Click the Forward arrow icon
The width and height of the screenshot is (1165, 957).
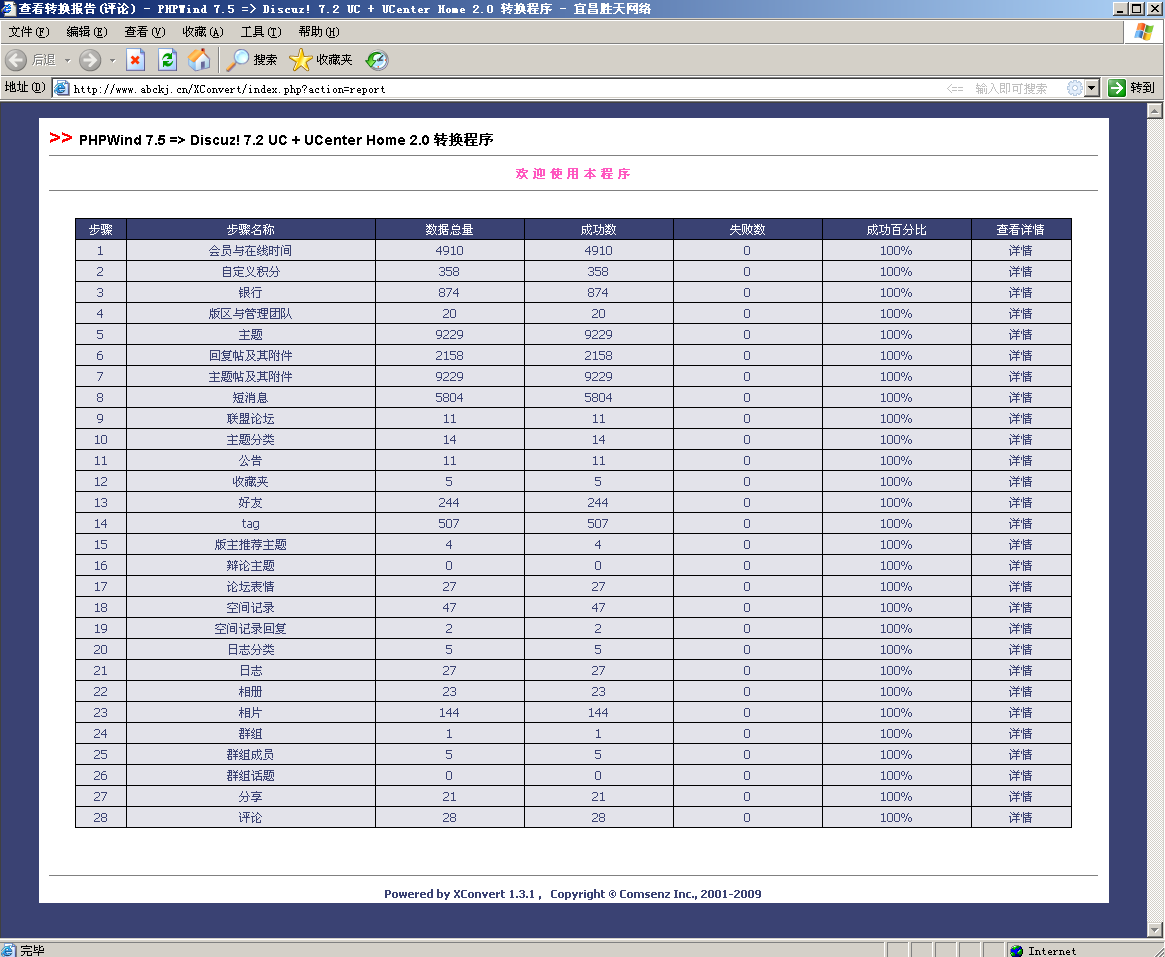[90, 60]
